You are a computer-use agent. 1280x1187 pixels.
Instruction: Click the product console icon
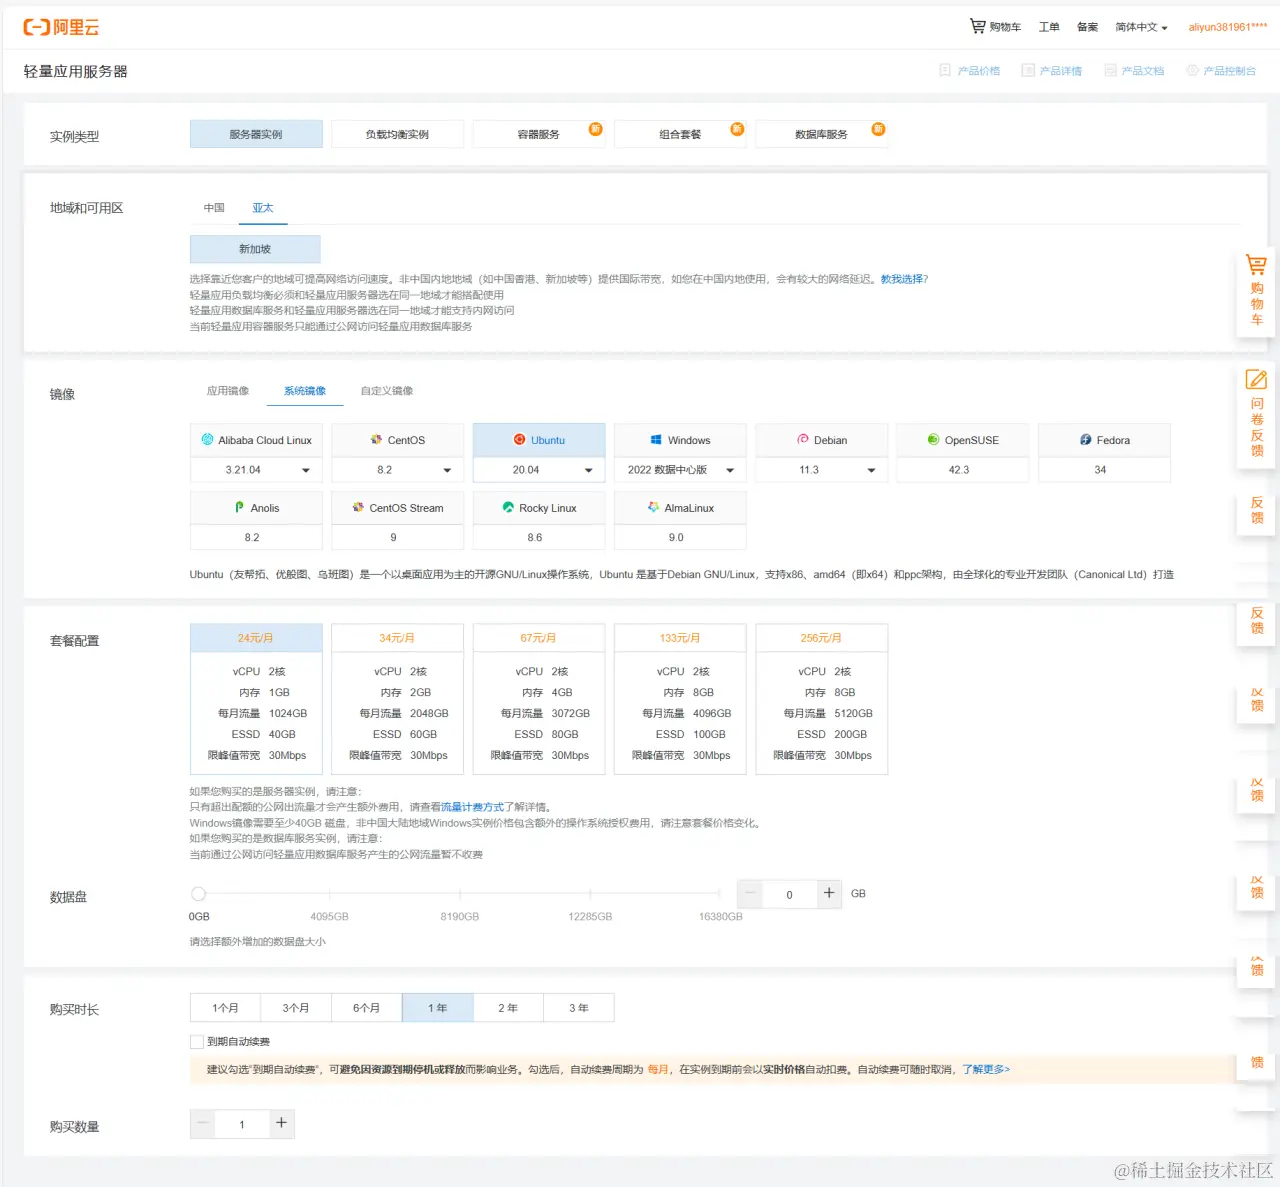pos(1192,70)
